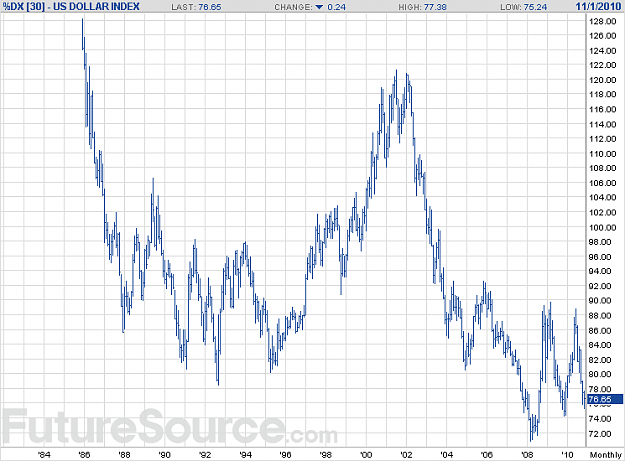
Task: Click the 72.00 price axis label
Action: coord(600,434)
